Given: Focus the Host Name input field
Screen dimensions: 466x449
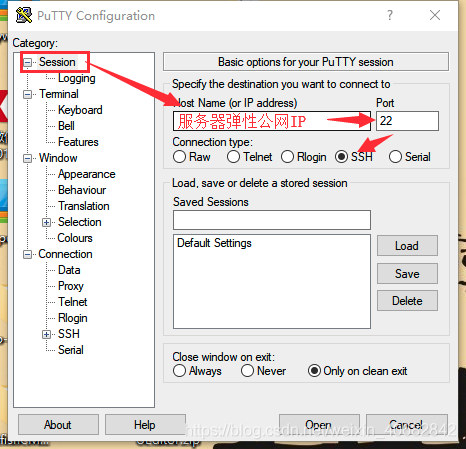Looking at the screenshot, I should 272,121.
